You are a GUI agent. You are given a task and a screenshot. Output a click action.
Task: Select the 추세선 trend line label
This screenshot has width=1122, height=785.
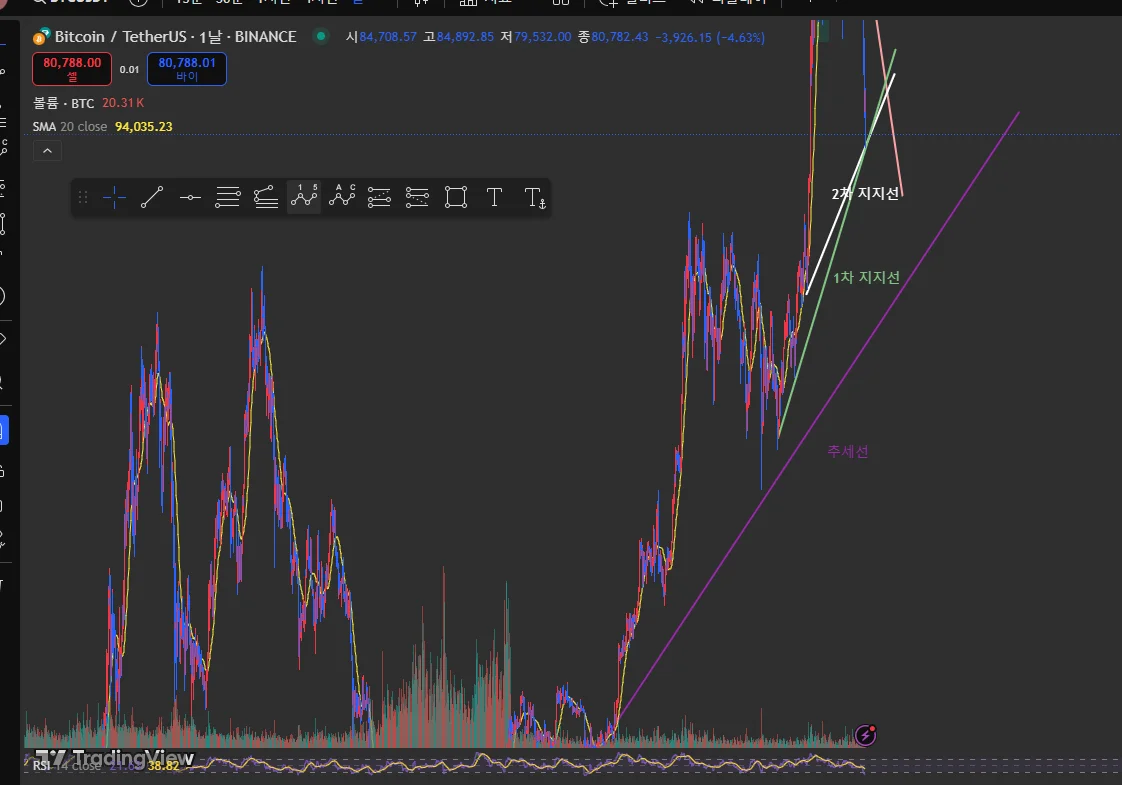(848, 452)
